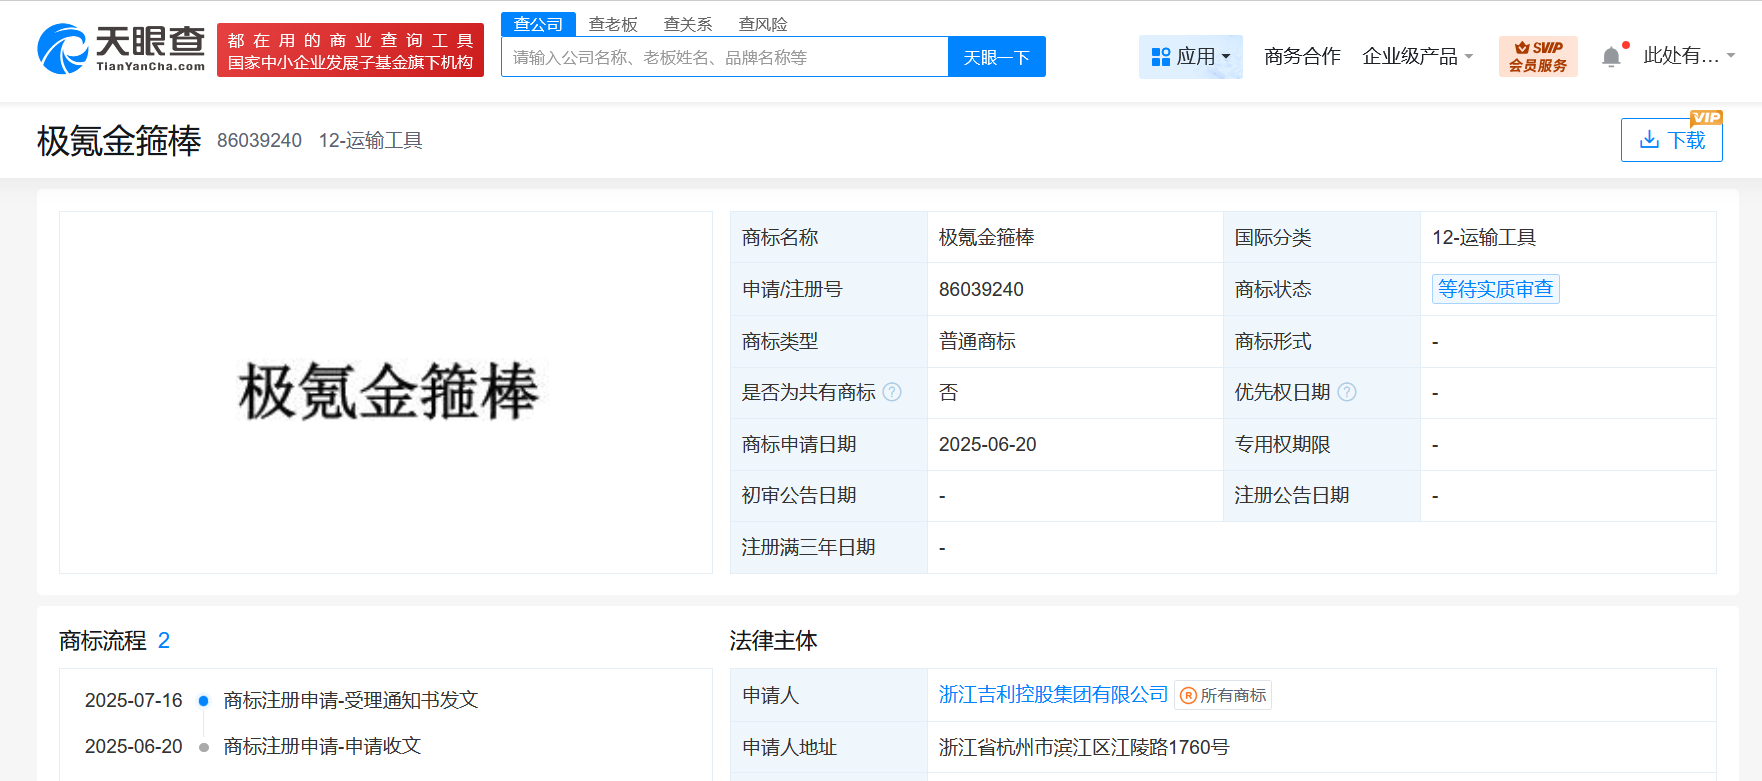Click the SVIP member service badge

(x=1538, y=56)
